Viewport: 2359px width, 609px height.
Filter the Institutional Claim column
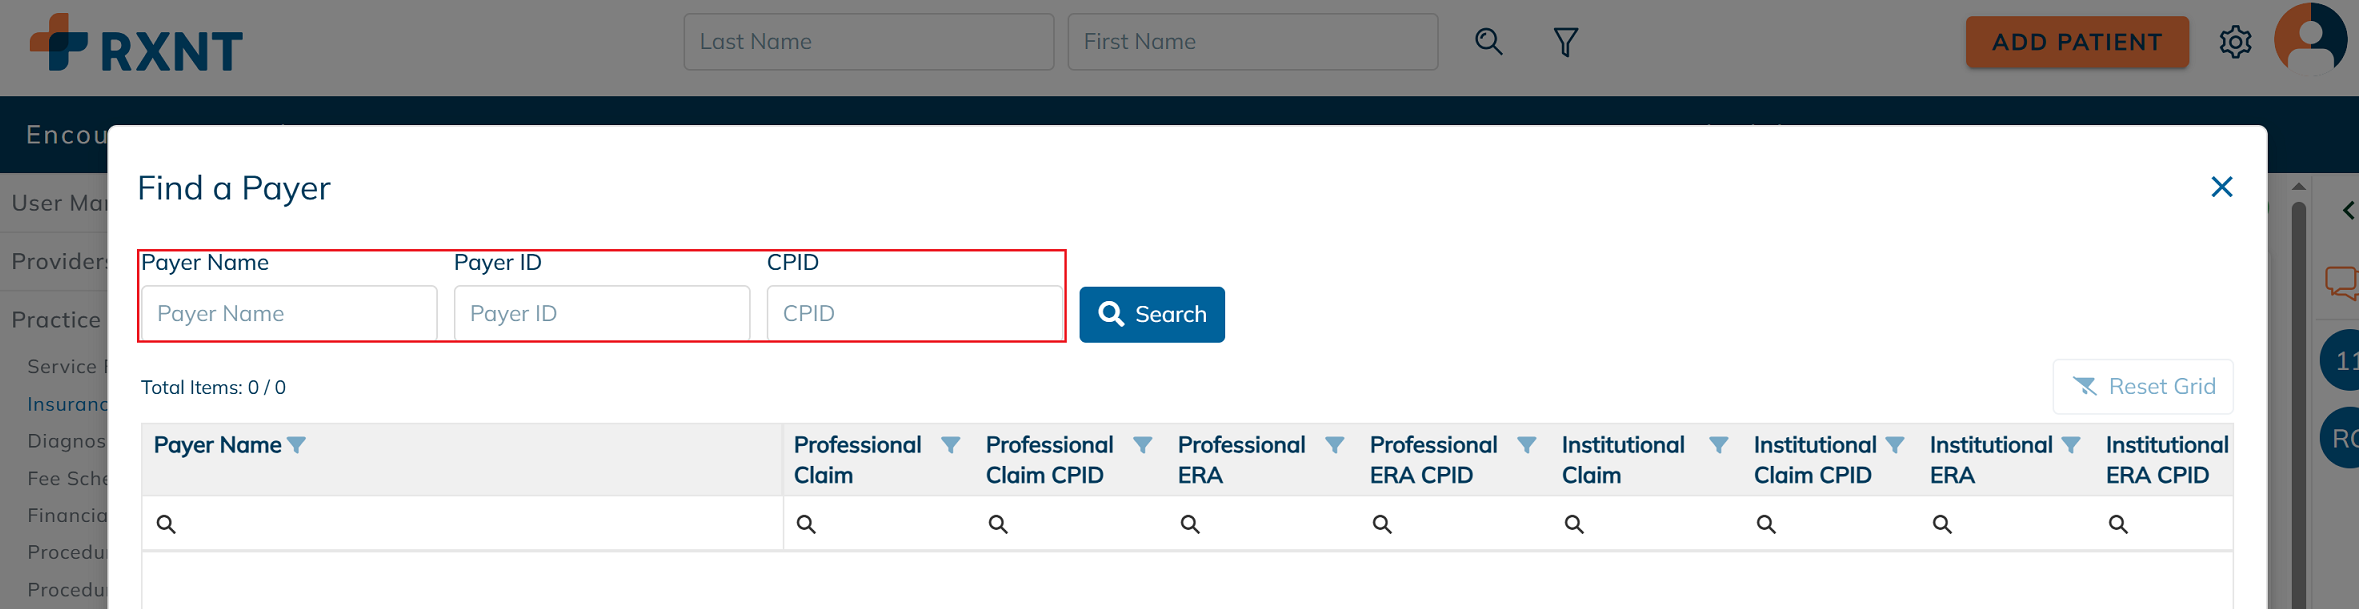tap(1718, 445)
